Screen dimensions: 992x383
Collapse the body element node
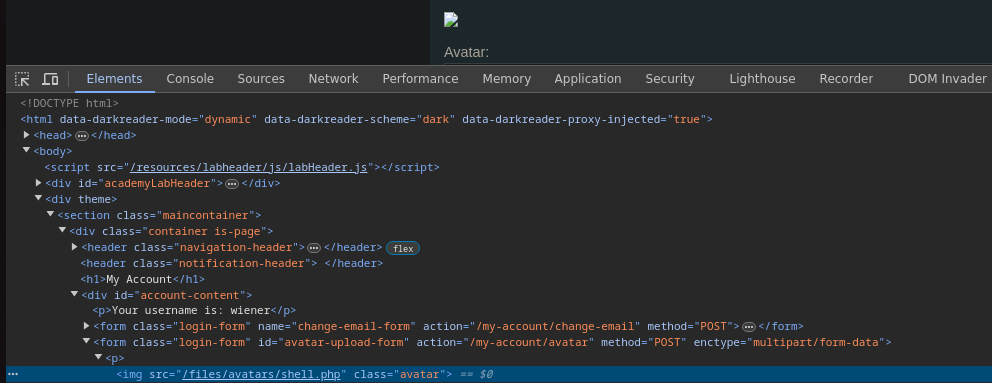27,151
